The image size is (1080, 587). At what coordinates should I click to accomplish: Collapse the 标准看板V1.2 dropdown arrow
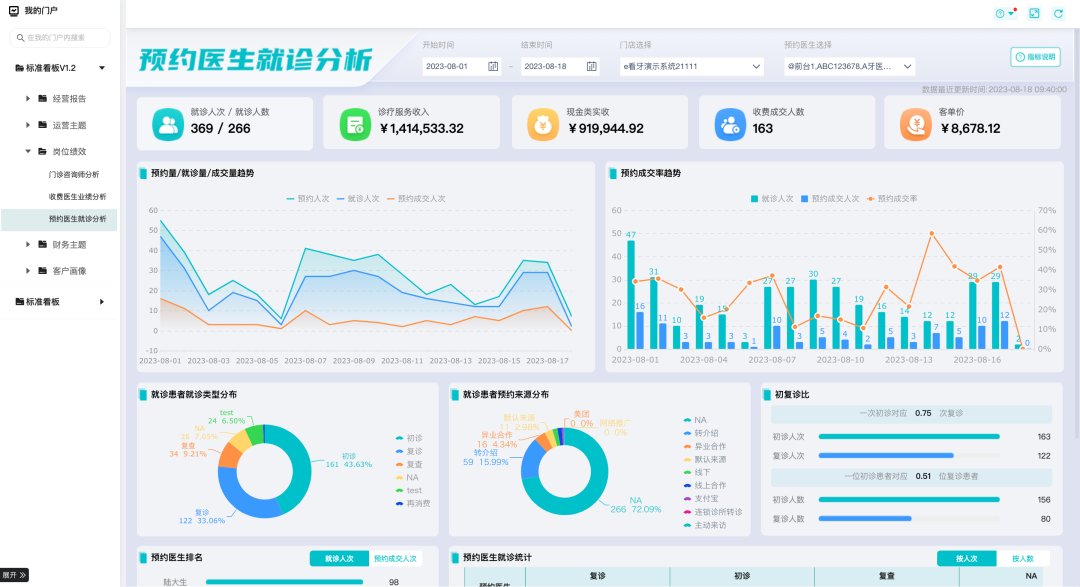coord(102,68)
